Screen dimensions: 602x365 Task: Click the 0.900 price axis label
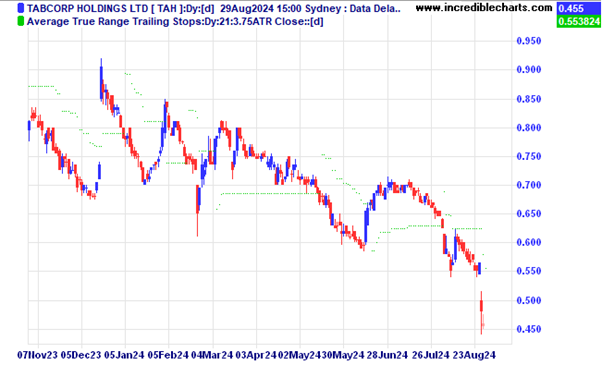[x=529, y=69]
